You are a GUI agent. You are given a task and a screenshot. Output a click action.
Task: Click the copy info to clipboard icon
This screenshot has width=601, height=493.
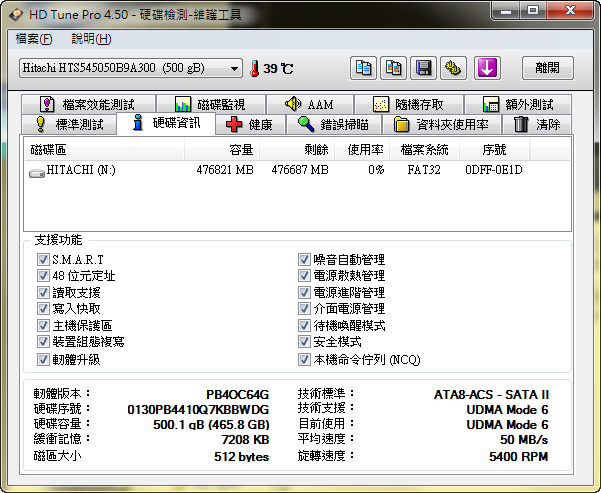[x=363, y=68]
